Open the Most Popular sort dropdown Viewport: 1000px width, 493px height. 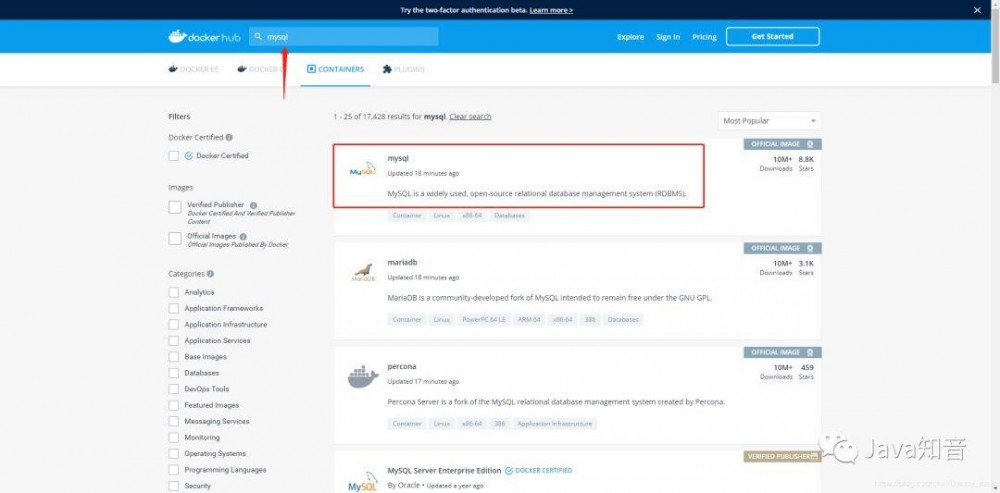click(769, 121)
